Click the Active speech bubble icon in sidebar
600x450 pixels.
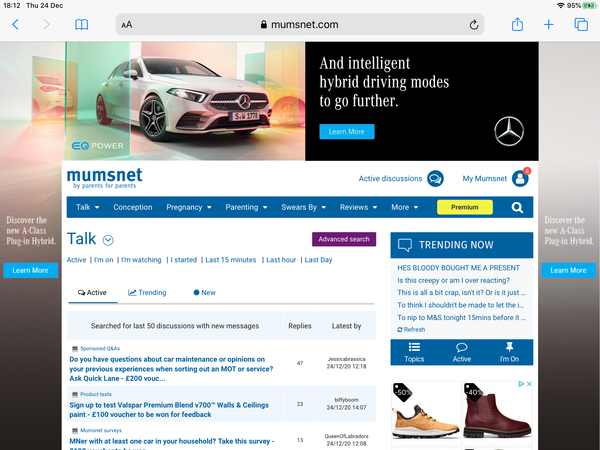(462, 347)
